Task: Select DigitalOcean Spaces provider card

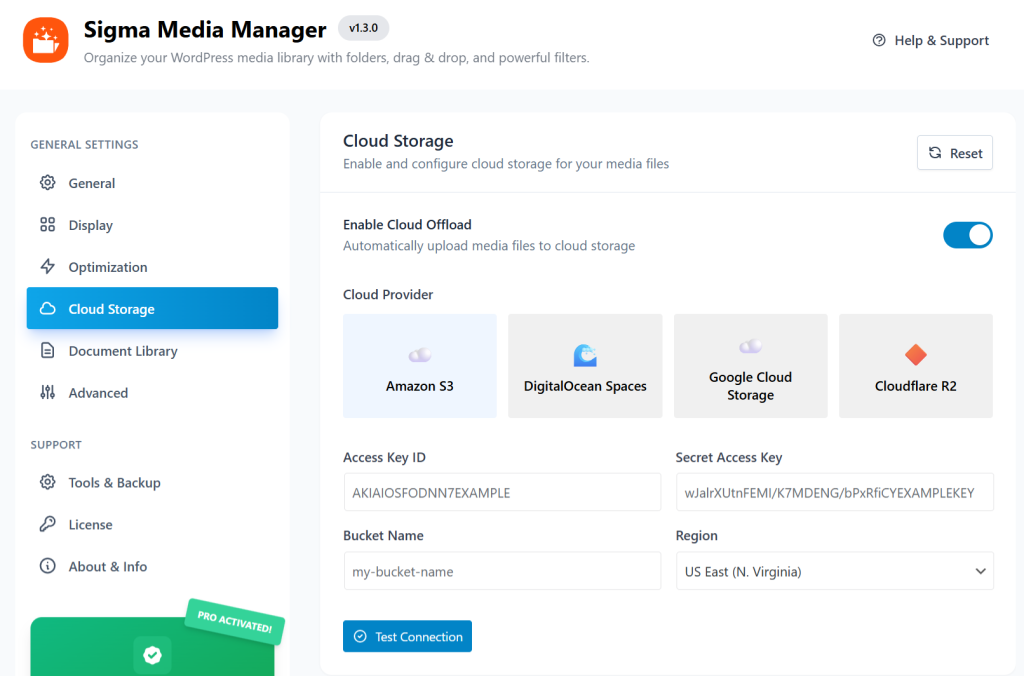Action: pyautogui.click(x=584, y=365)
